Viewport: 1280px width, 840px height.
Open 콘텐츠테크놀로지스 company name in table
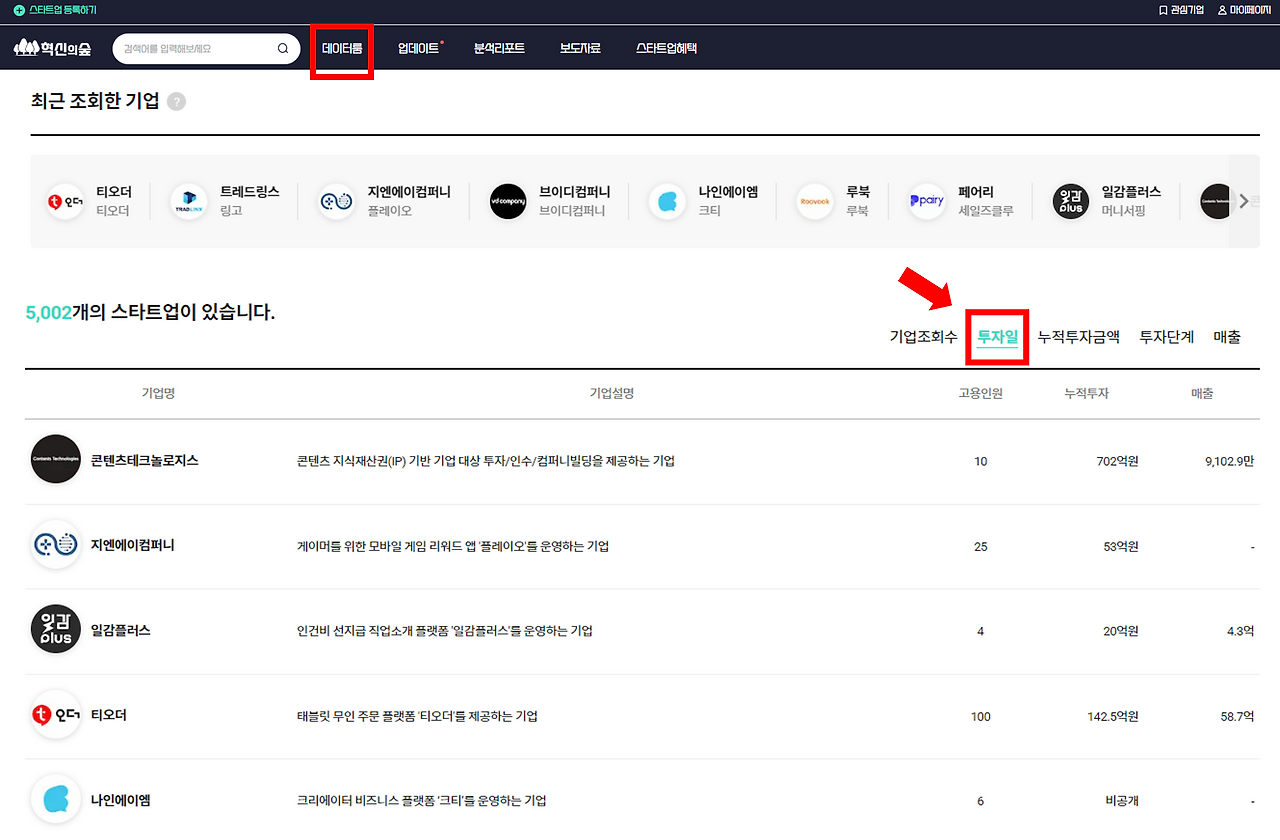[145, 460]
